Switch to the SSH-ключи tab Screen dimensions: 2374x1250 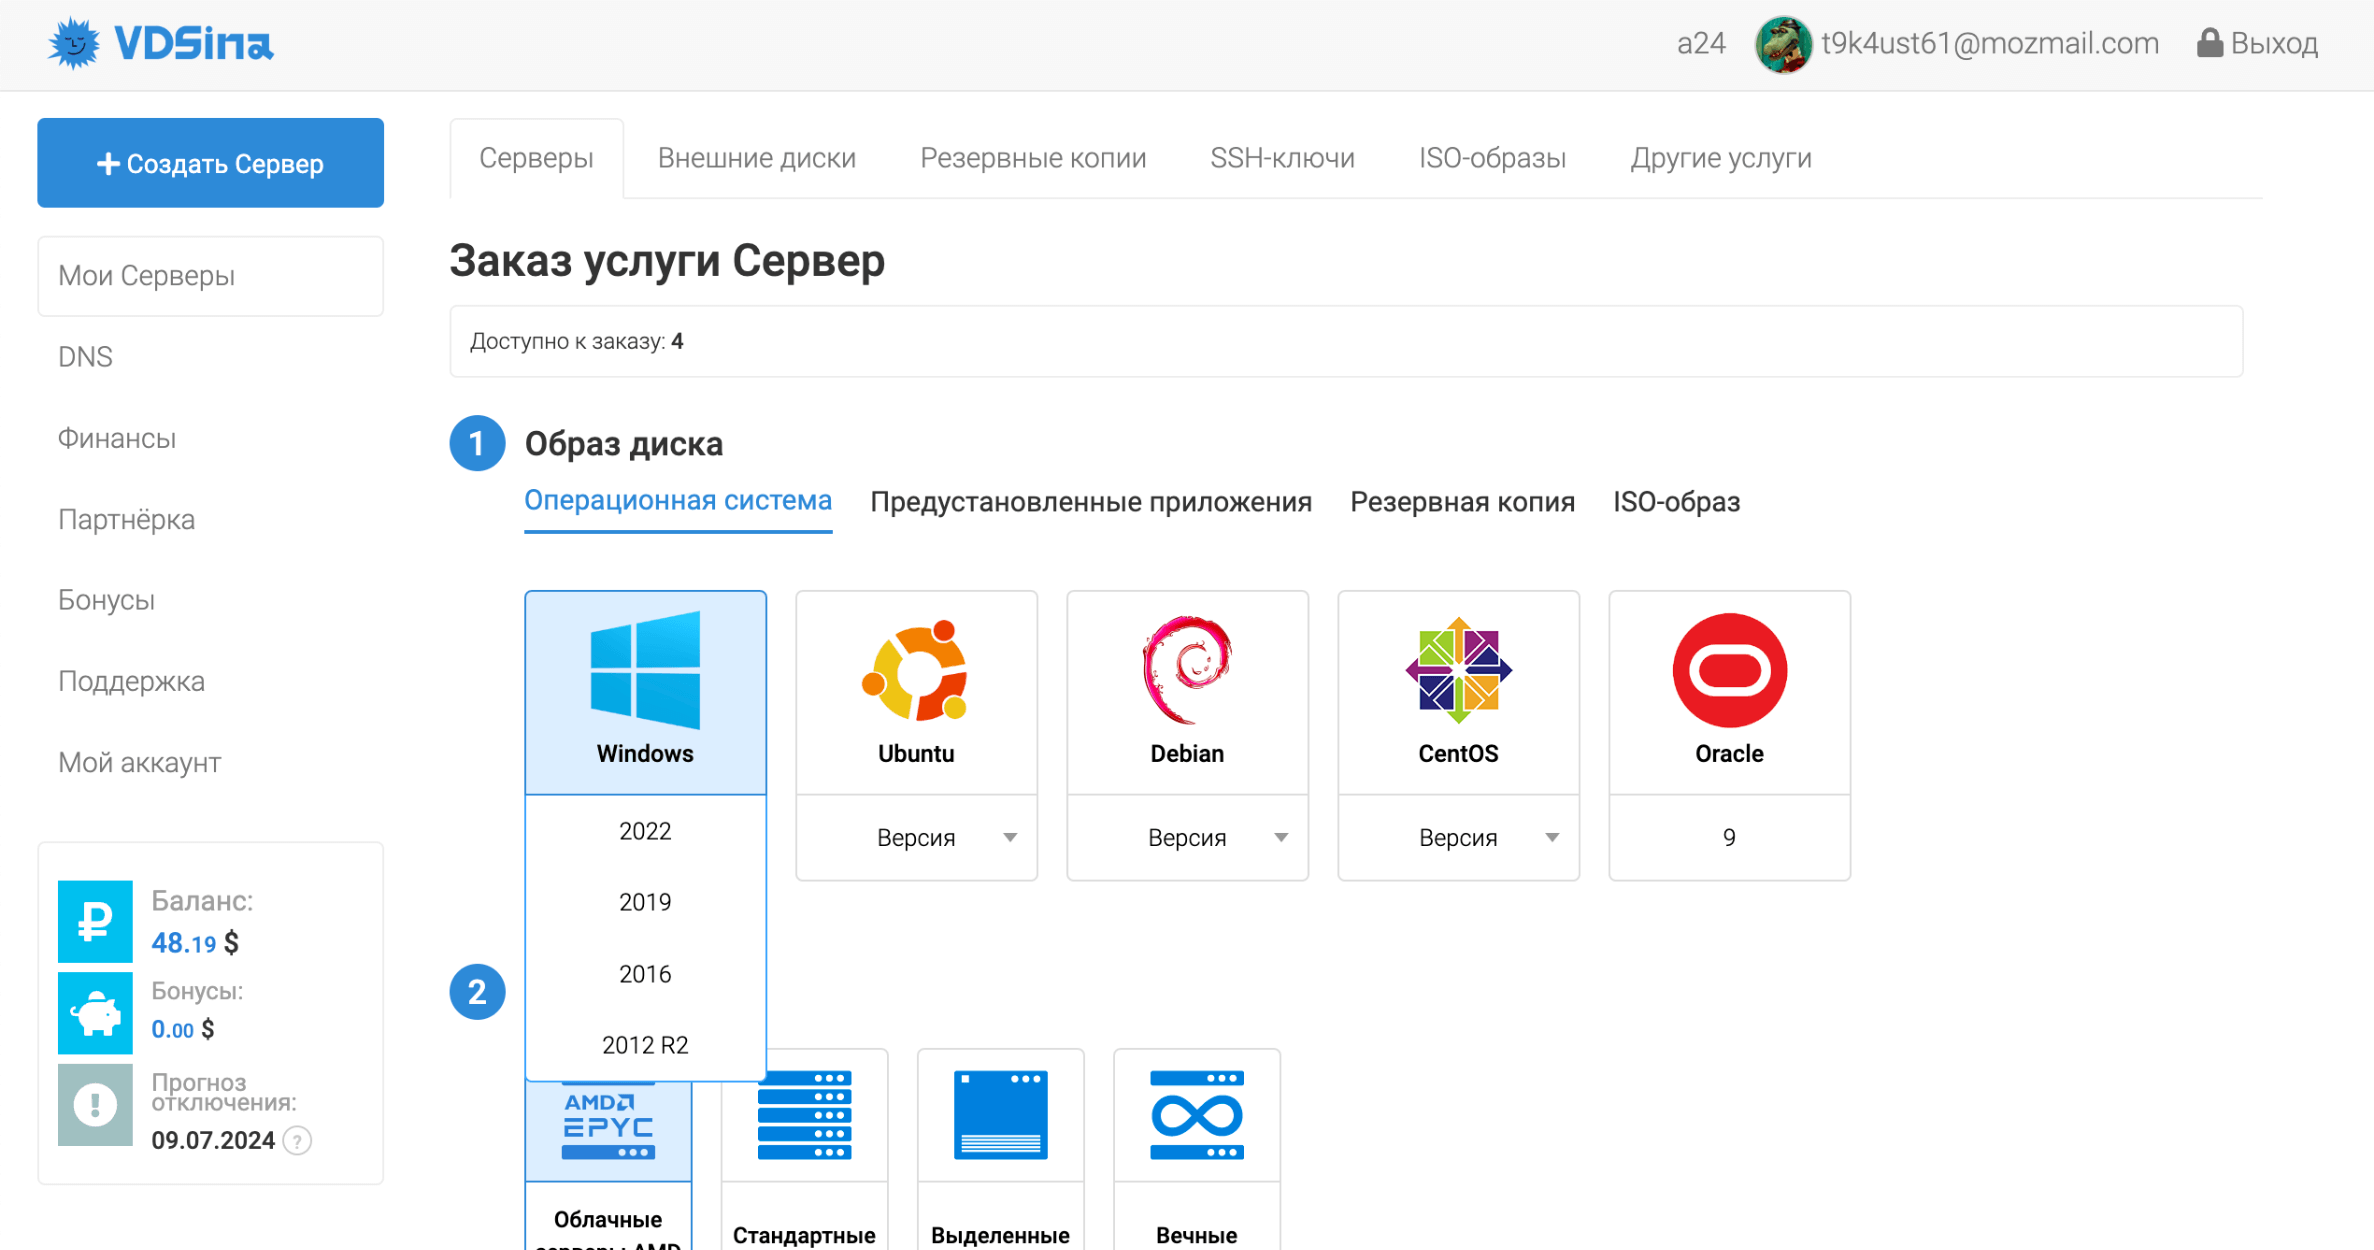1282,158
